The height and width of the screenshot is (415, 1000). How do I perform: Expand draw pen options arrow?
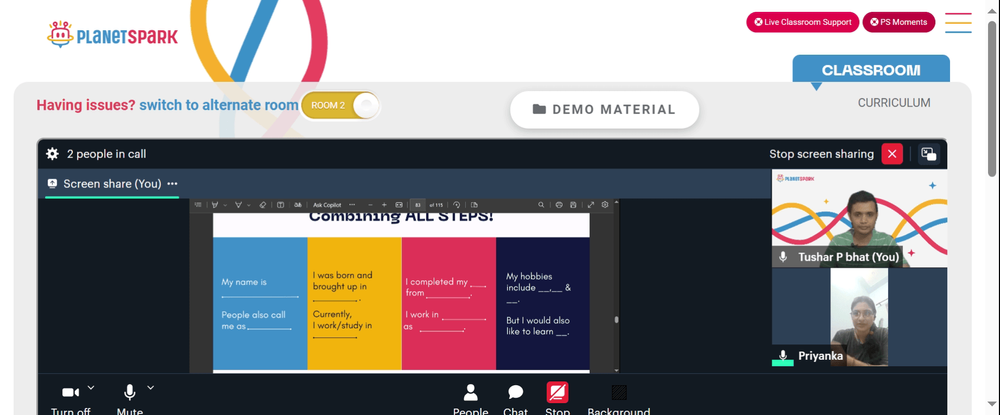pyautogui.click(x=249, y=205)
